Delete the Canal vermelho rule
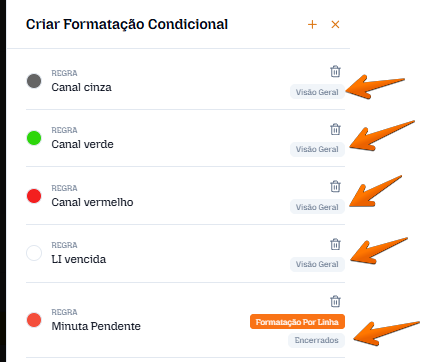Screen dimensions: 424x362 pyautogui.click(x=335, y=186)
